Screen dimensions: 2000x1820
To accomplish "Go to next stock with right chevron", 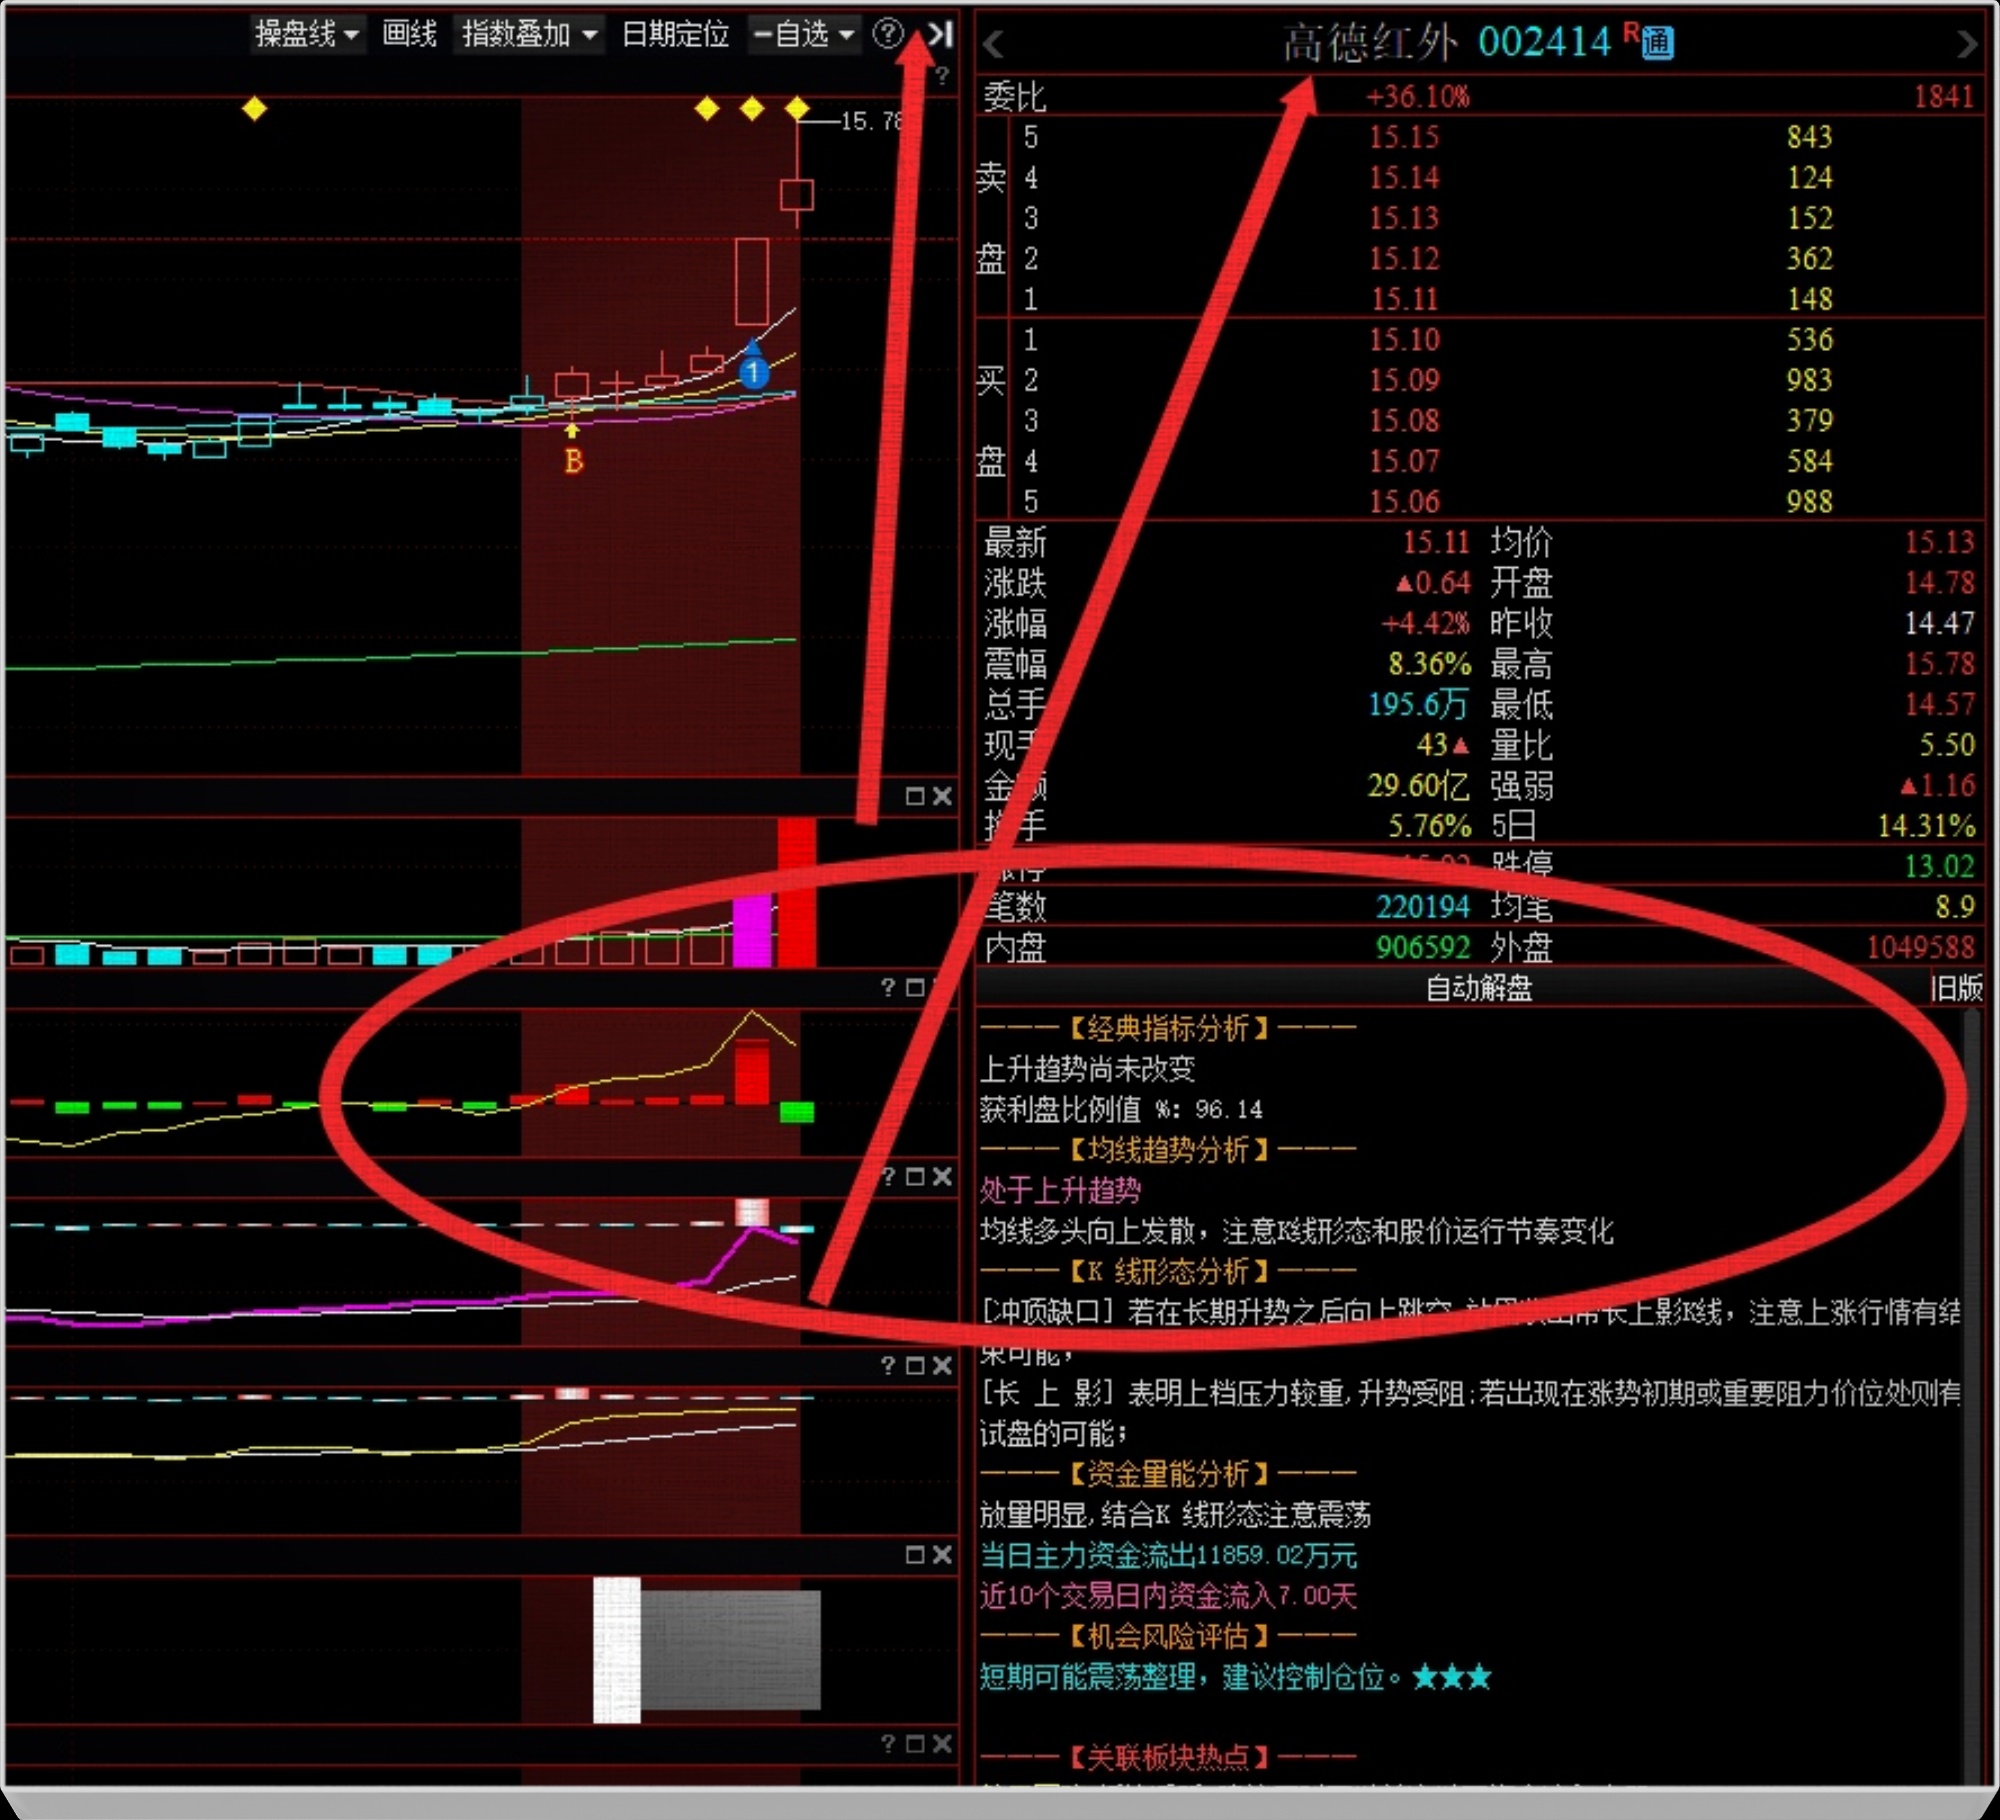I will tap(1966, 44).
